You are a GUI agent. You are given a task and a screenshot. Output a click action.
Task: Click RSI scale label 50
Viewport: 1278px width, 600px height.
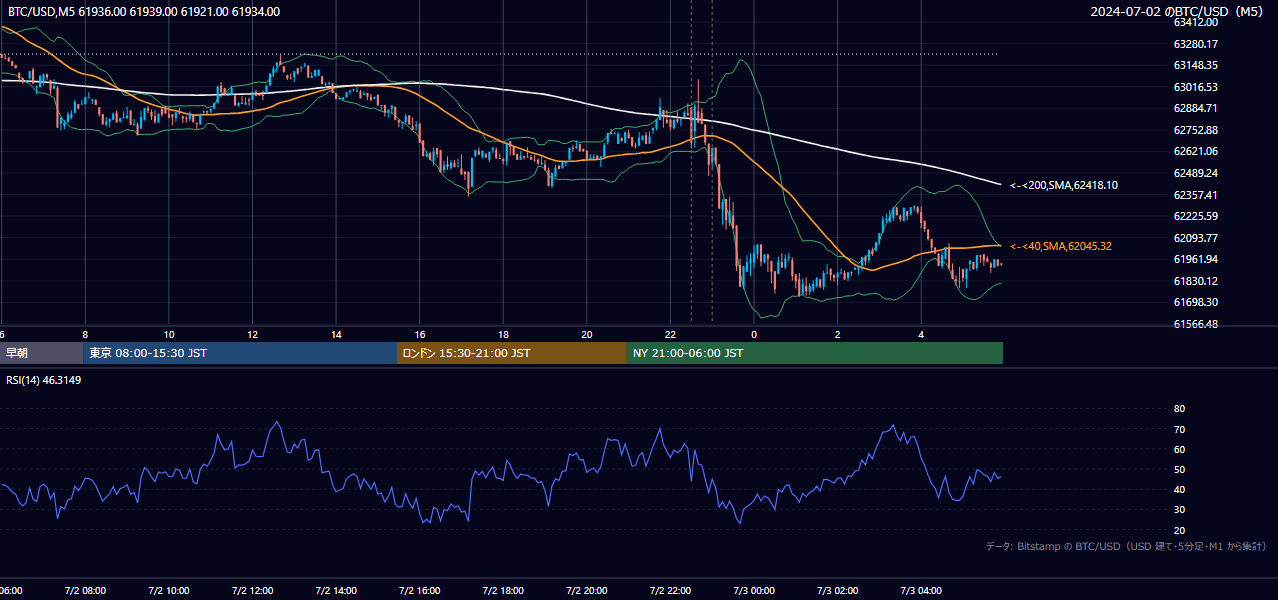tap(1179, 469)
